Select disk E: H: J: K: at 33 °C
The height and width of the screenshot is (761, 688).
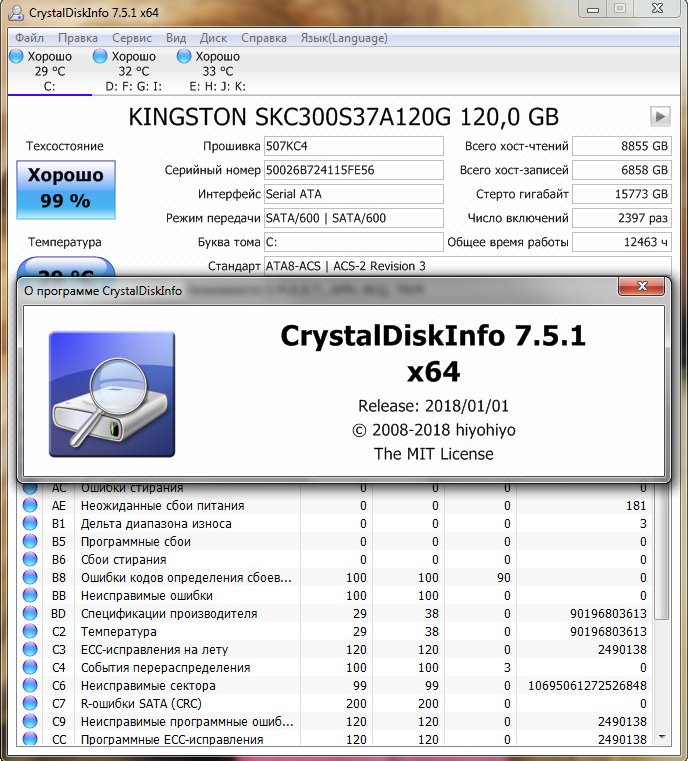(217, 71)
